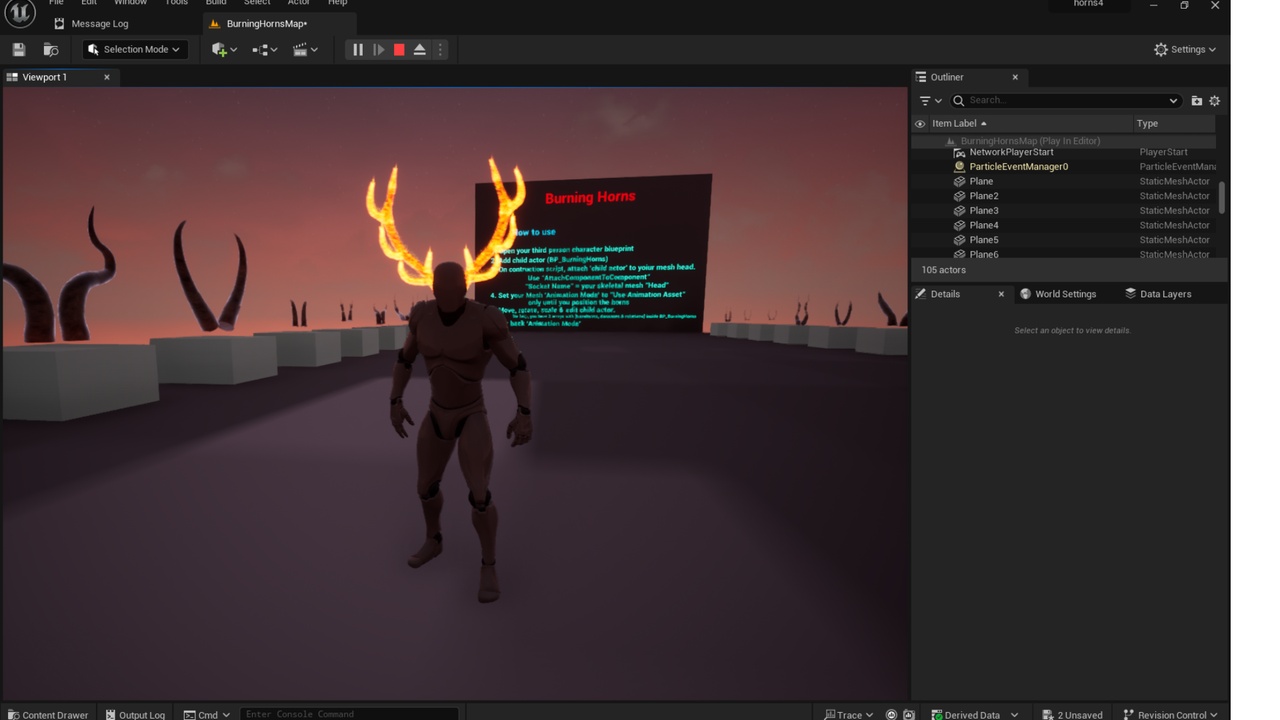Image resolution: width=1280 pixels, height=720 pixels.
Task: Toggle the Outliner visibility eye column header
Action: pos(920,124)
